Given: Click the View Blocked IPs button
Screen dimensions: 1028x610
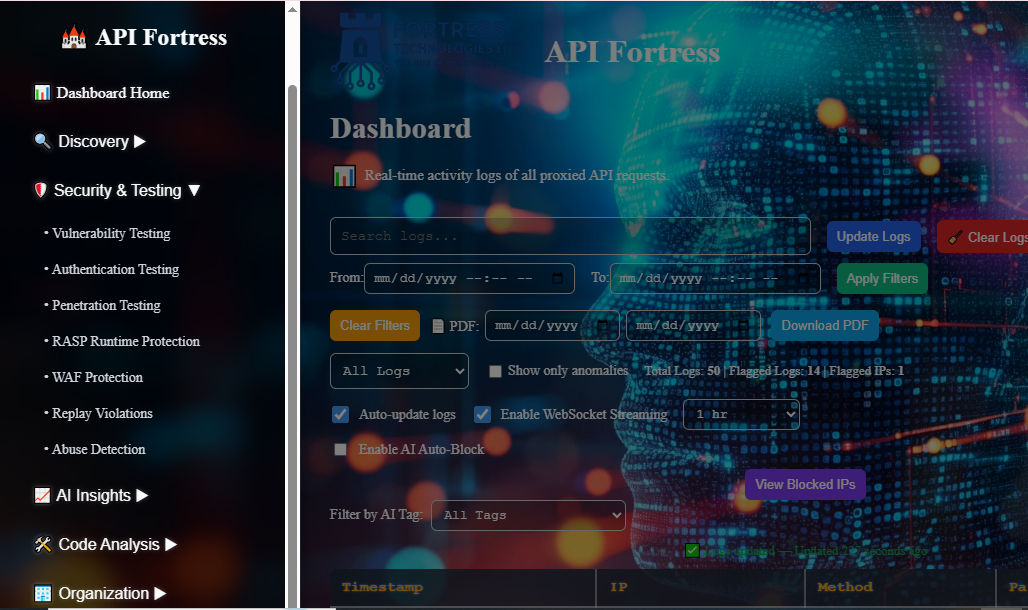Looking at the screenshot, I should tap(805, 484).
